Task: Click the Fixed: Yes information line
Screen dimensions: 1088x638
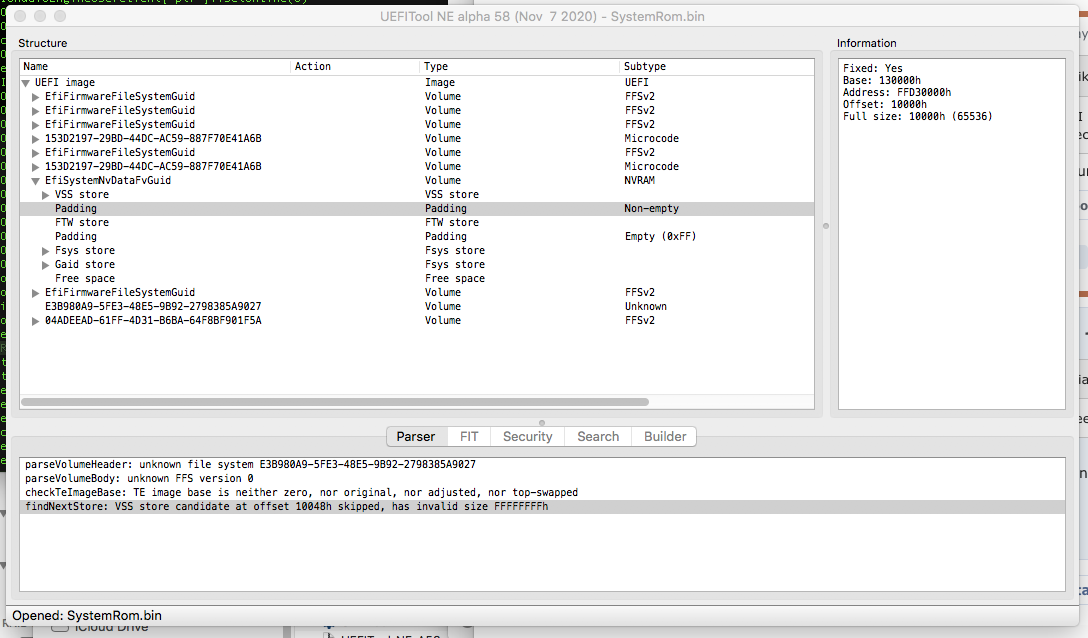Action: click(x=872, y=68)
